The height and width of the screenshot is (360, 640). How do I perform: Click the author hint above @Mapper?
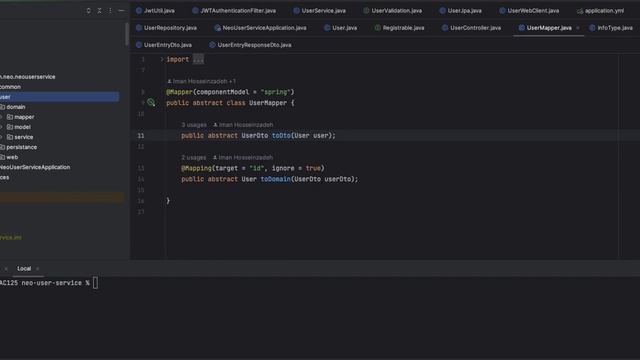pos(201,81)
